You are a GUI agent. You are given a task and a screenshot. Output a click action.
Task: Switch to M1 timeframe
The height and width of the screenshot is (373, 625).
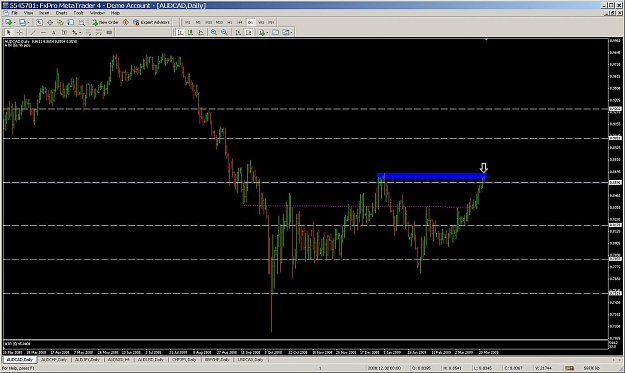tap(187, 23)
